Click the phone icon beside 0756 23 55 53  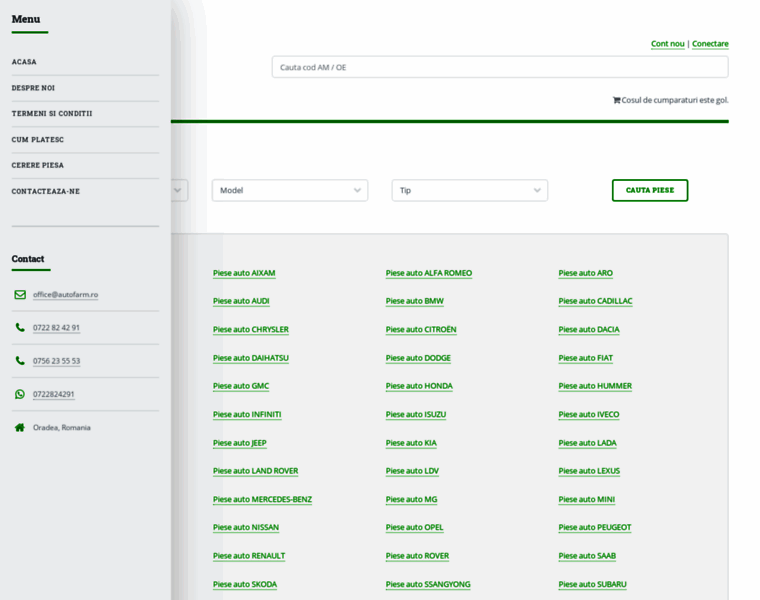20,361
